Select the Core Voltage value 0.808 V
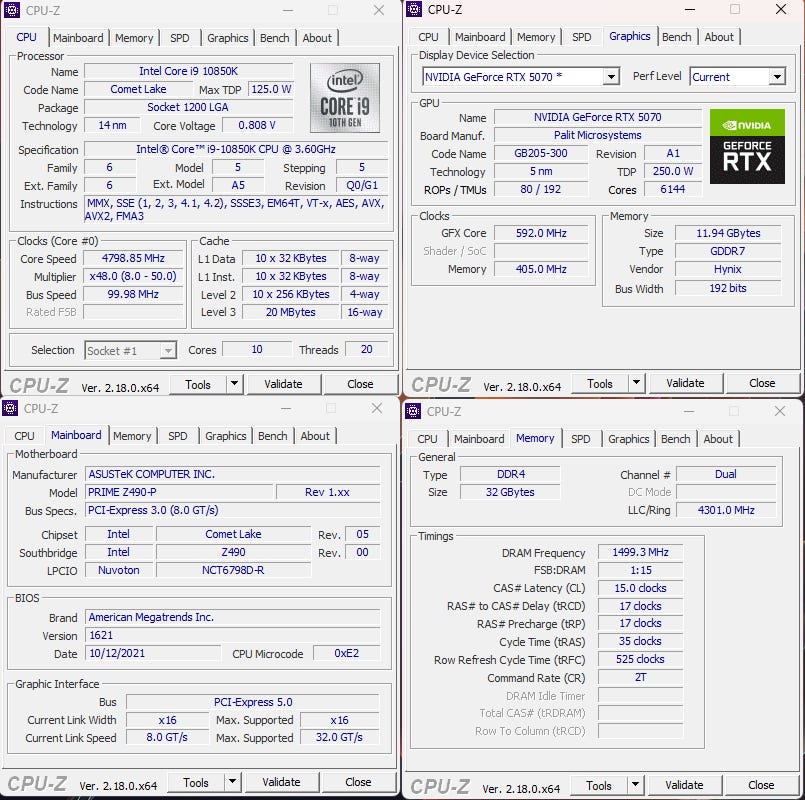805x800 pixels. [x=257, y=125]
